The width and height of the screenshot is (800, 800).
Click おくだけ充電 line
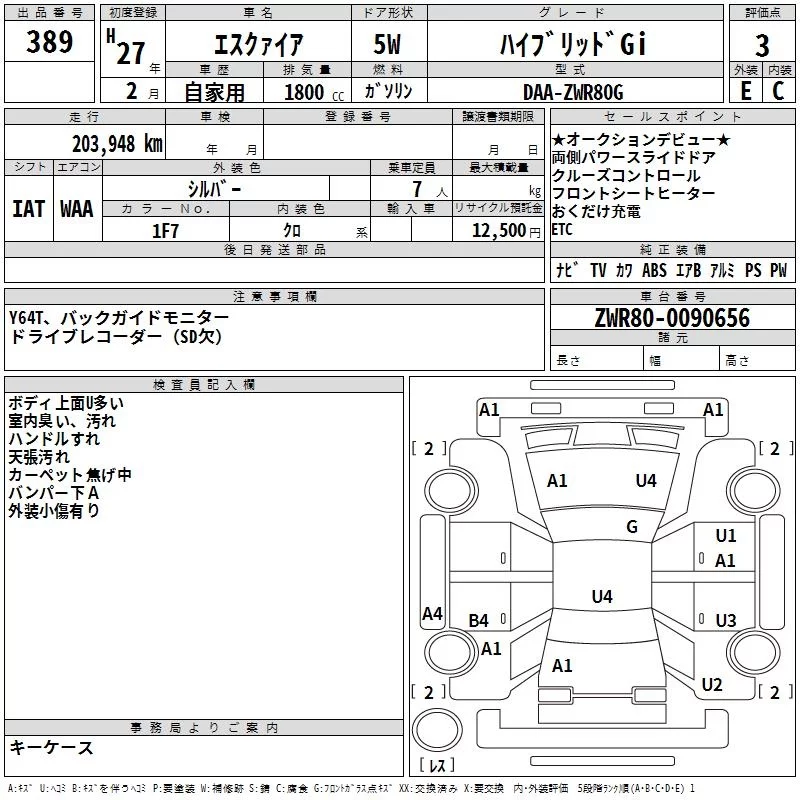(x=596, y=211)
